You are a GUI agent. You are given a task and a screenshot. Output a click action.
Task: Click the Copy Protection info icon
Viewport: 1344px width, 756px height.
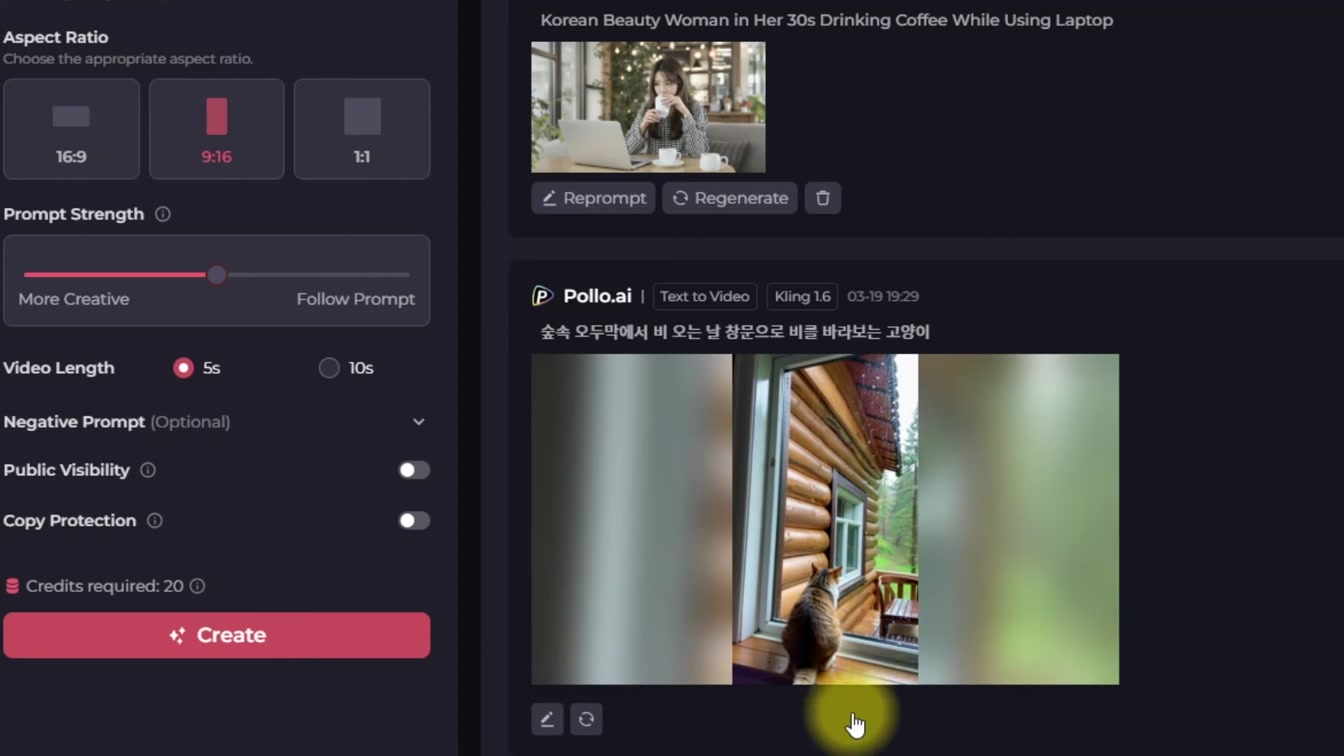click(x=155, y=520)
